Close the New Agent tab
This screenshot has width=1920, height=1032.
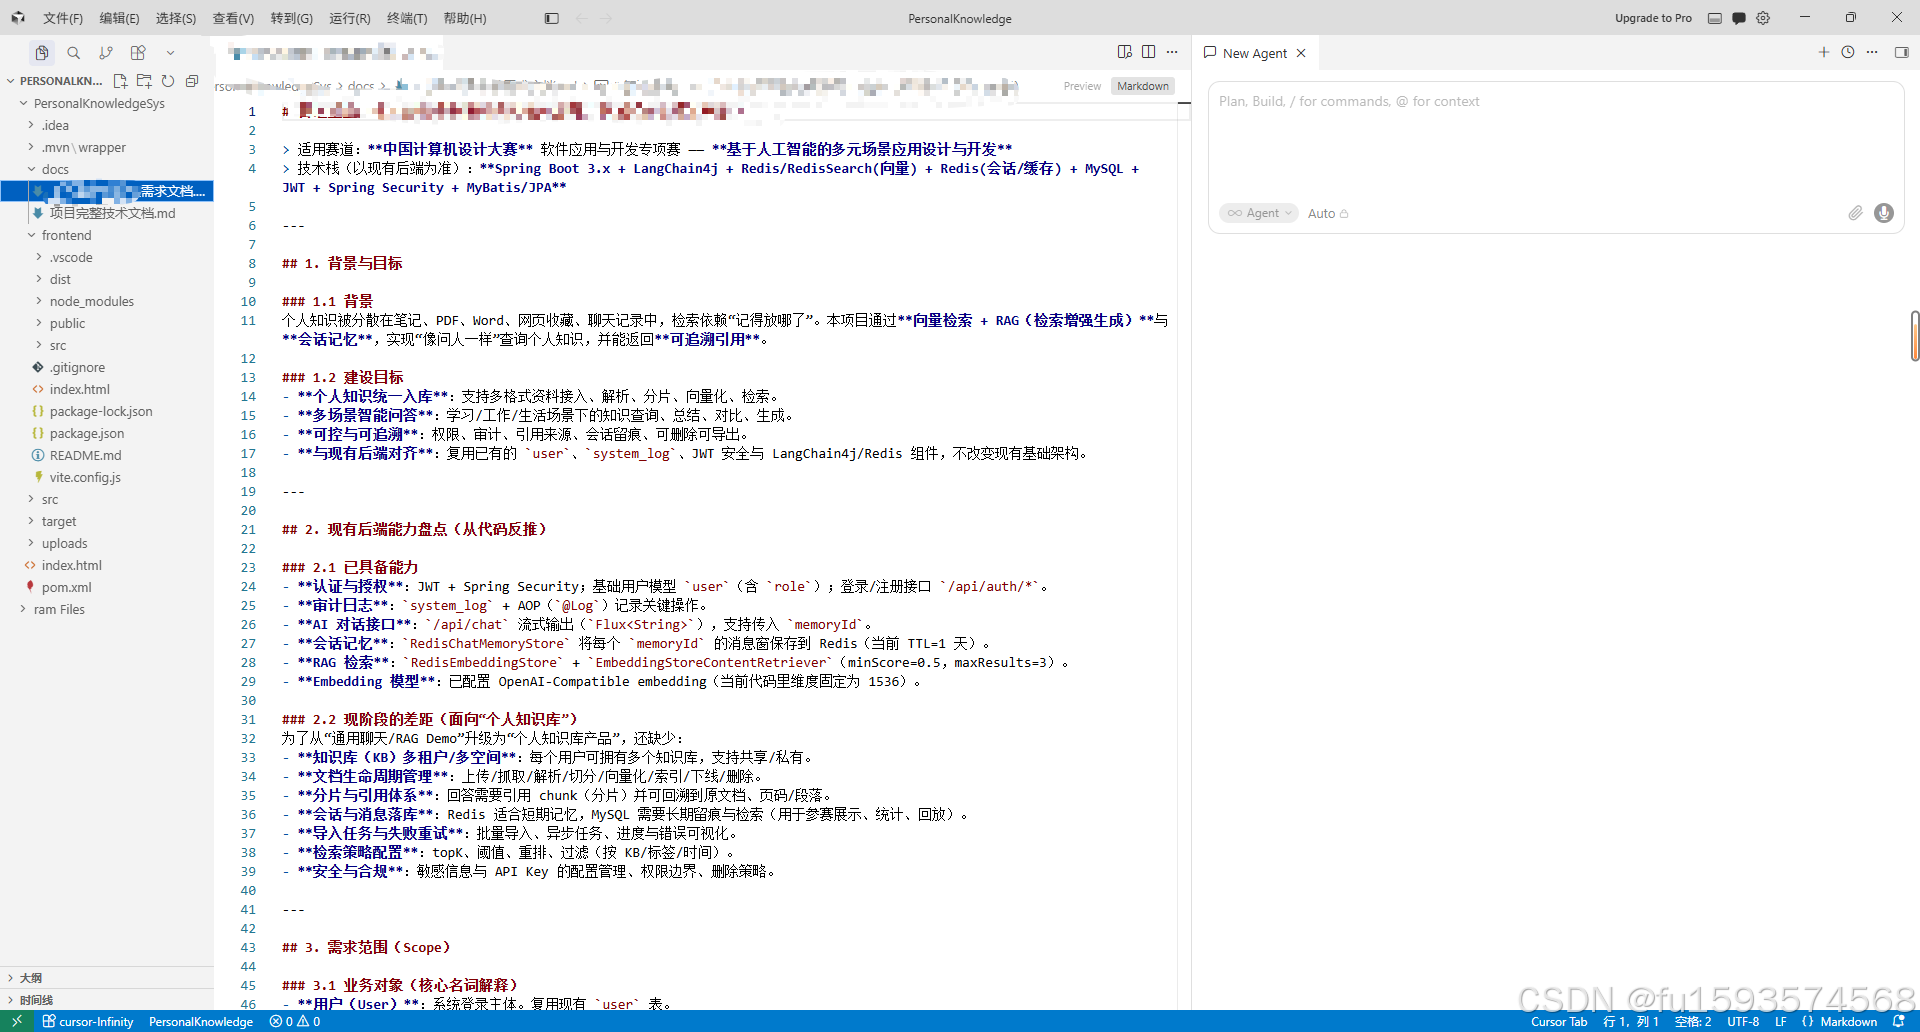[1301, 53]
